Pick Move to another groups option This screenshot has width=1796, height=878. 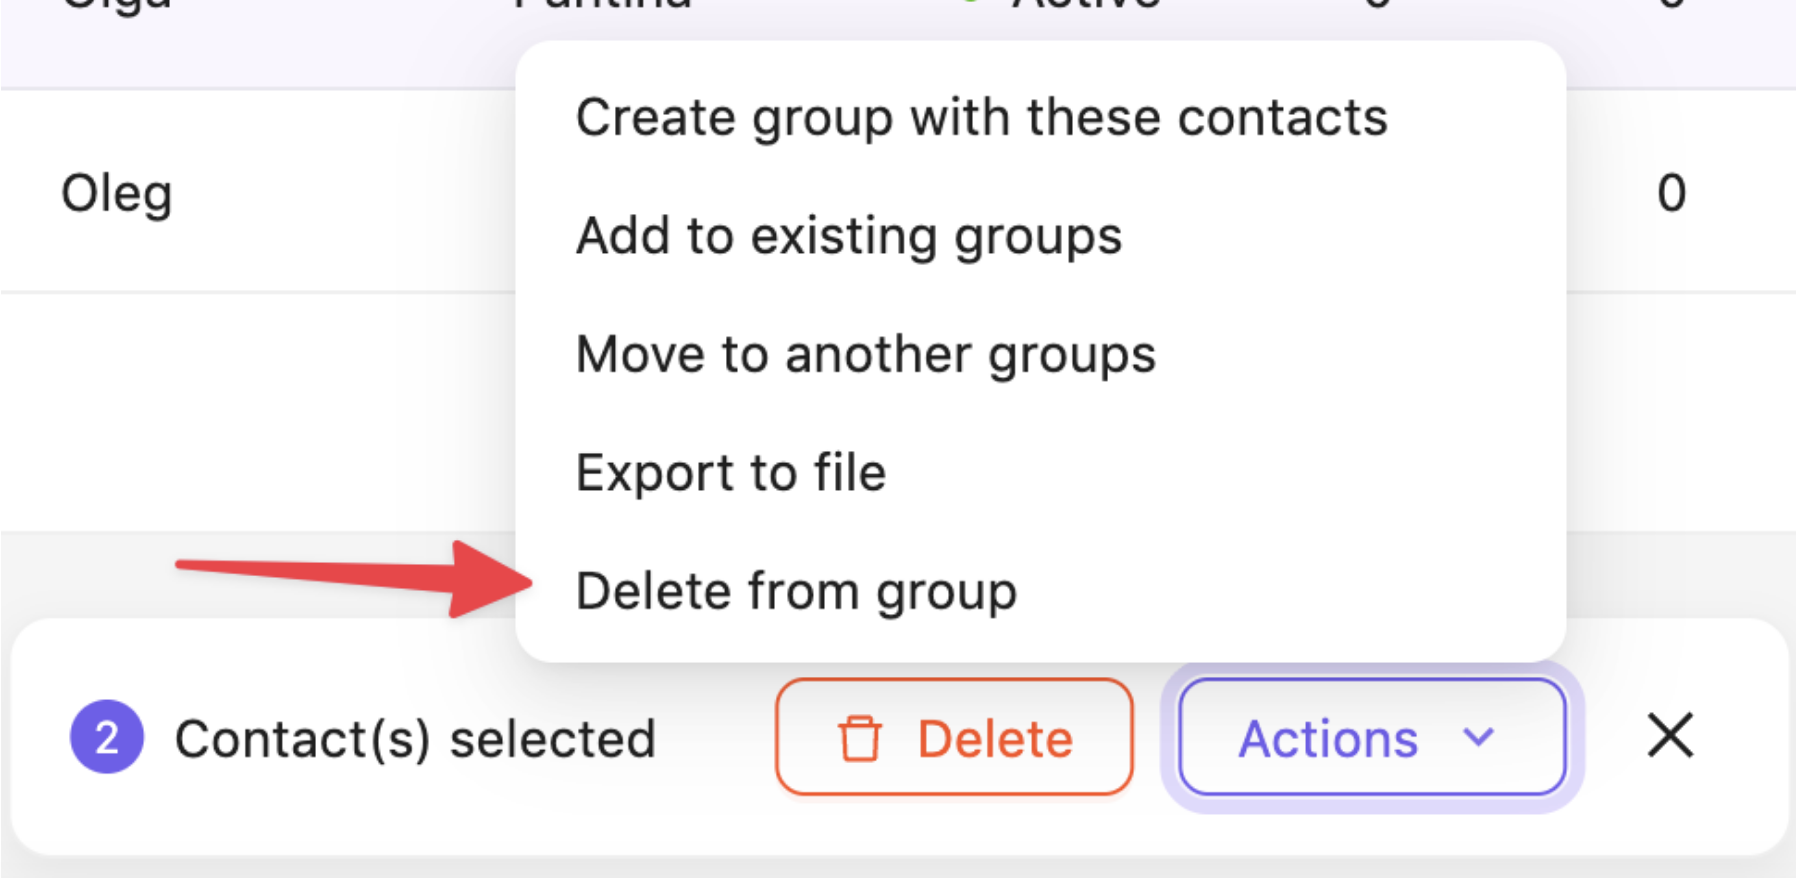866,354
